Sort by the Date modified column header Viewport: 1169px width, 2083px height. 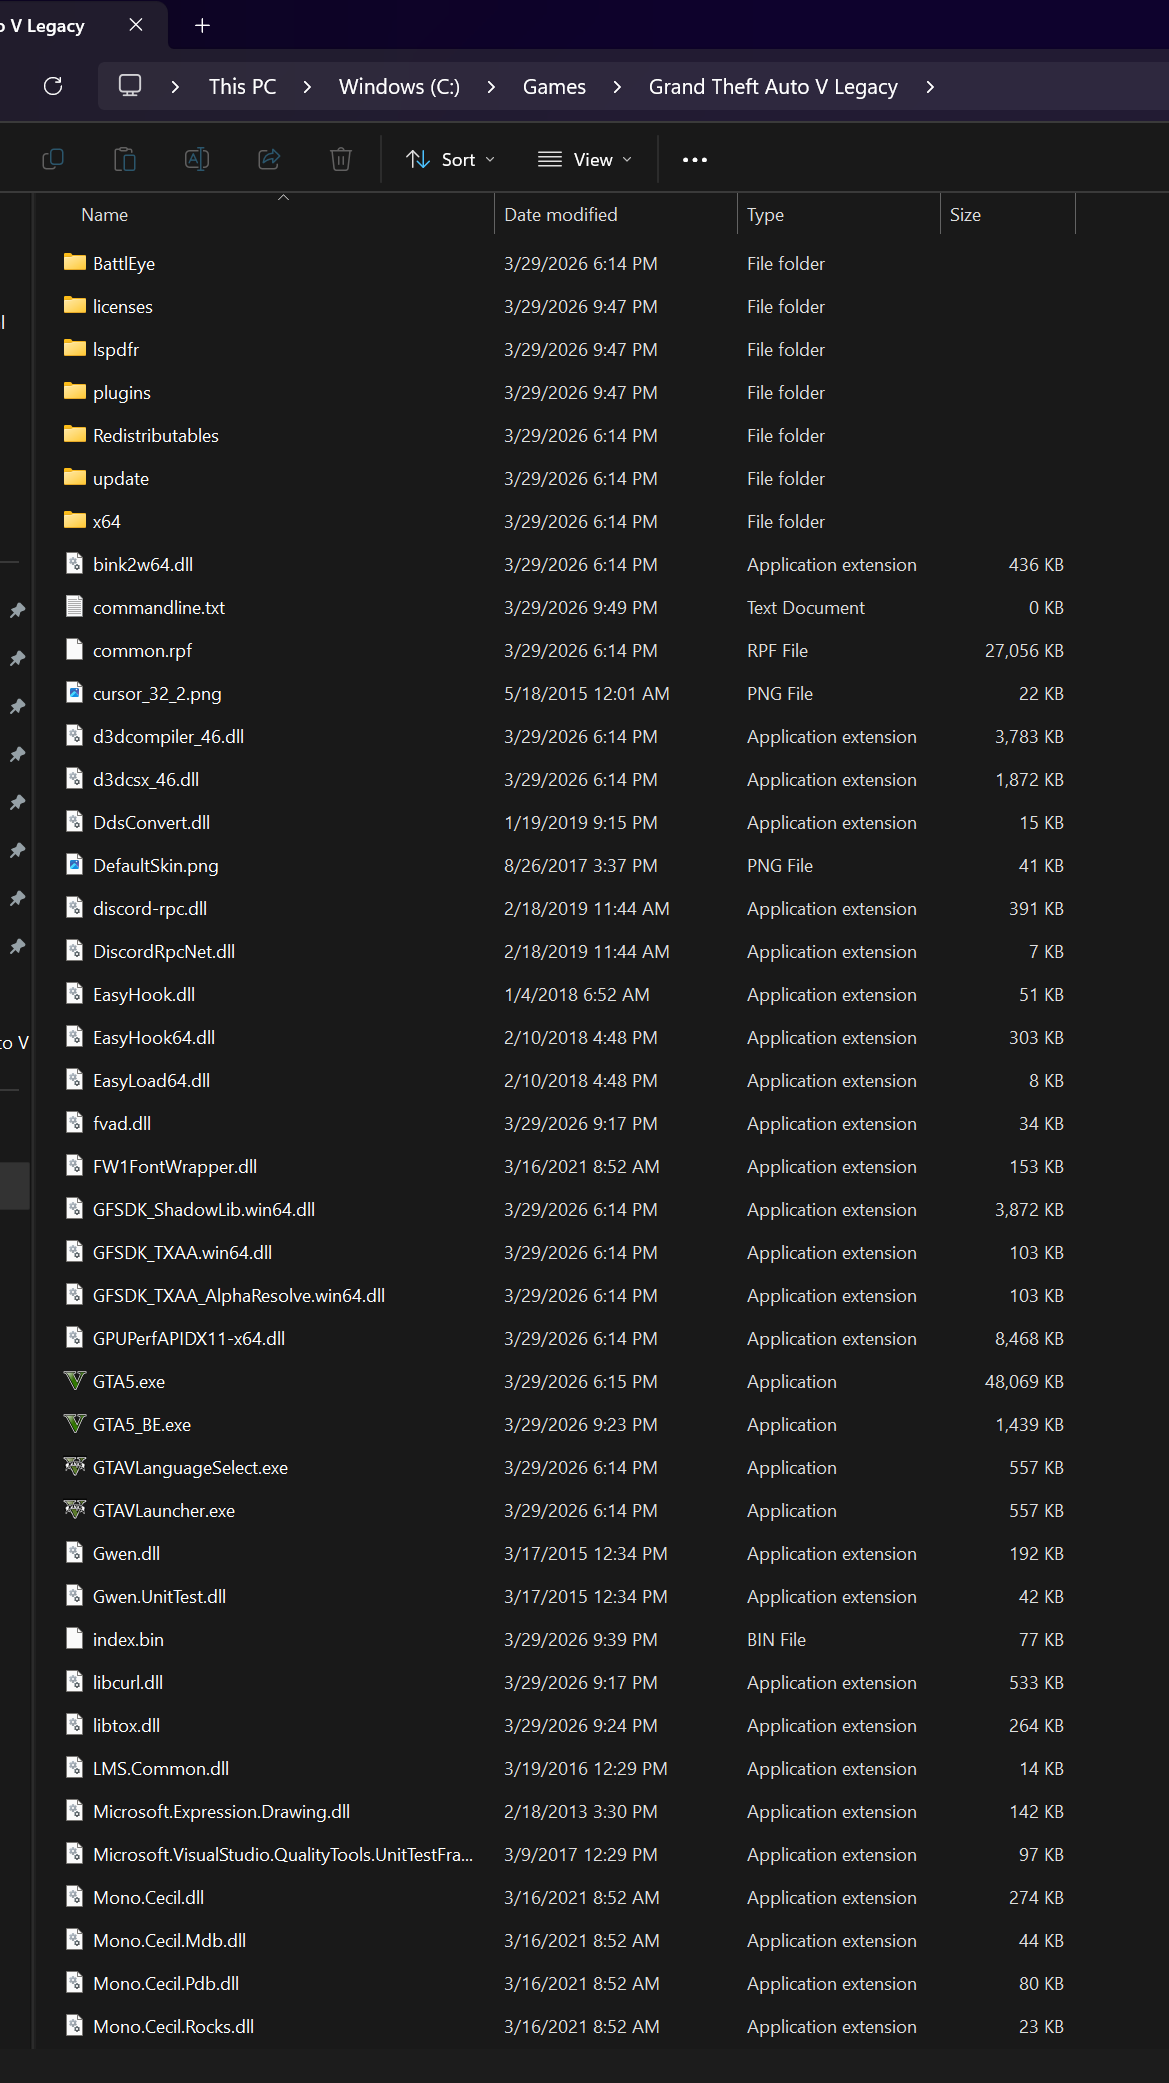(x=560, y=215)
